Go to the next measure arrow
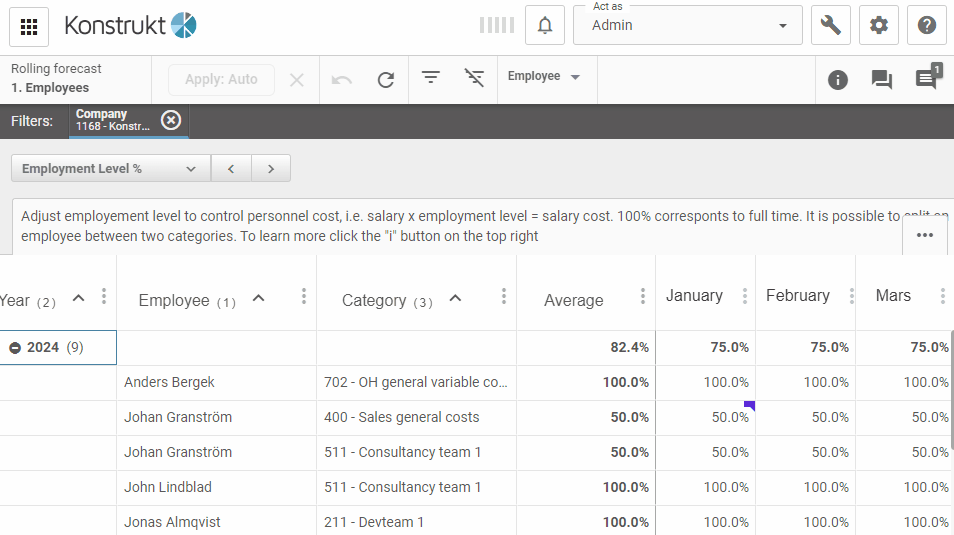954x535 pixels. [270, 169]
